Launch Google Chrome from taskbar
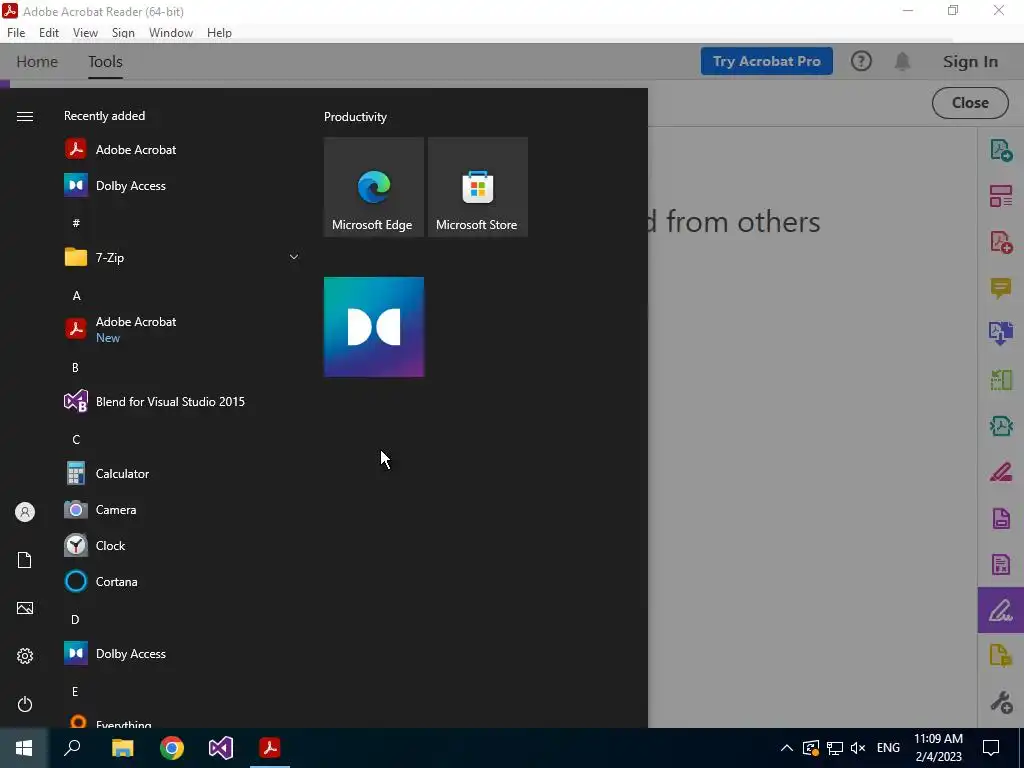The height and width of the screenshot is (768, 1024). point(172,748)
